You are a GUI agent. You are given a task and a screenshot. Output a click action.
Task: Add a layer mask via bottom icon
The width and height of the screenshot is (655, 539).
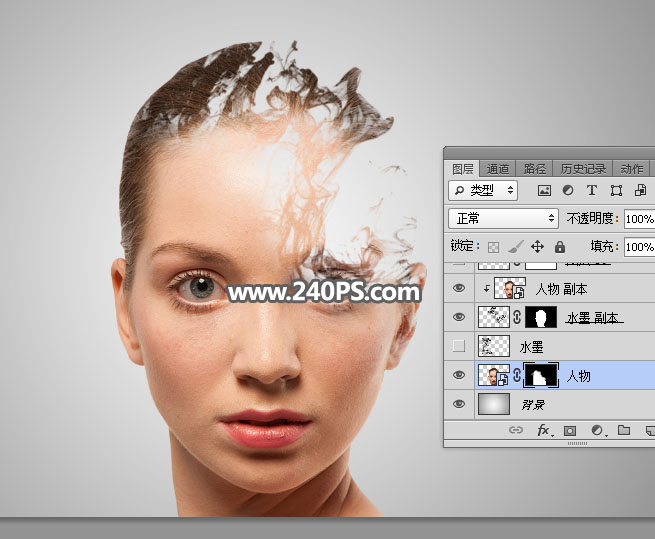[570, 430]
